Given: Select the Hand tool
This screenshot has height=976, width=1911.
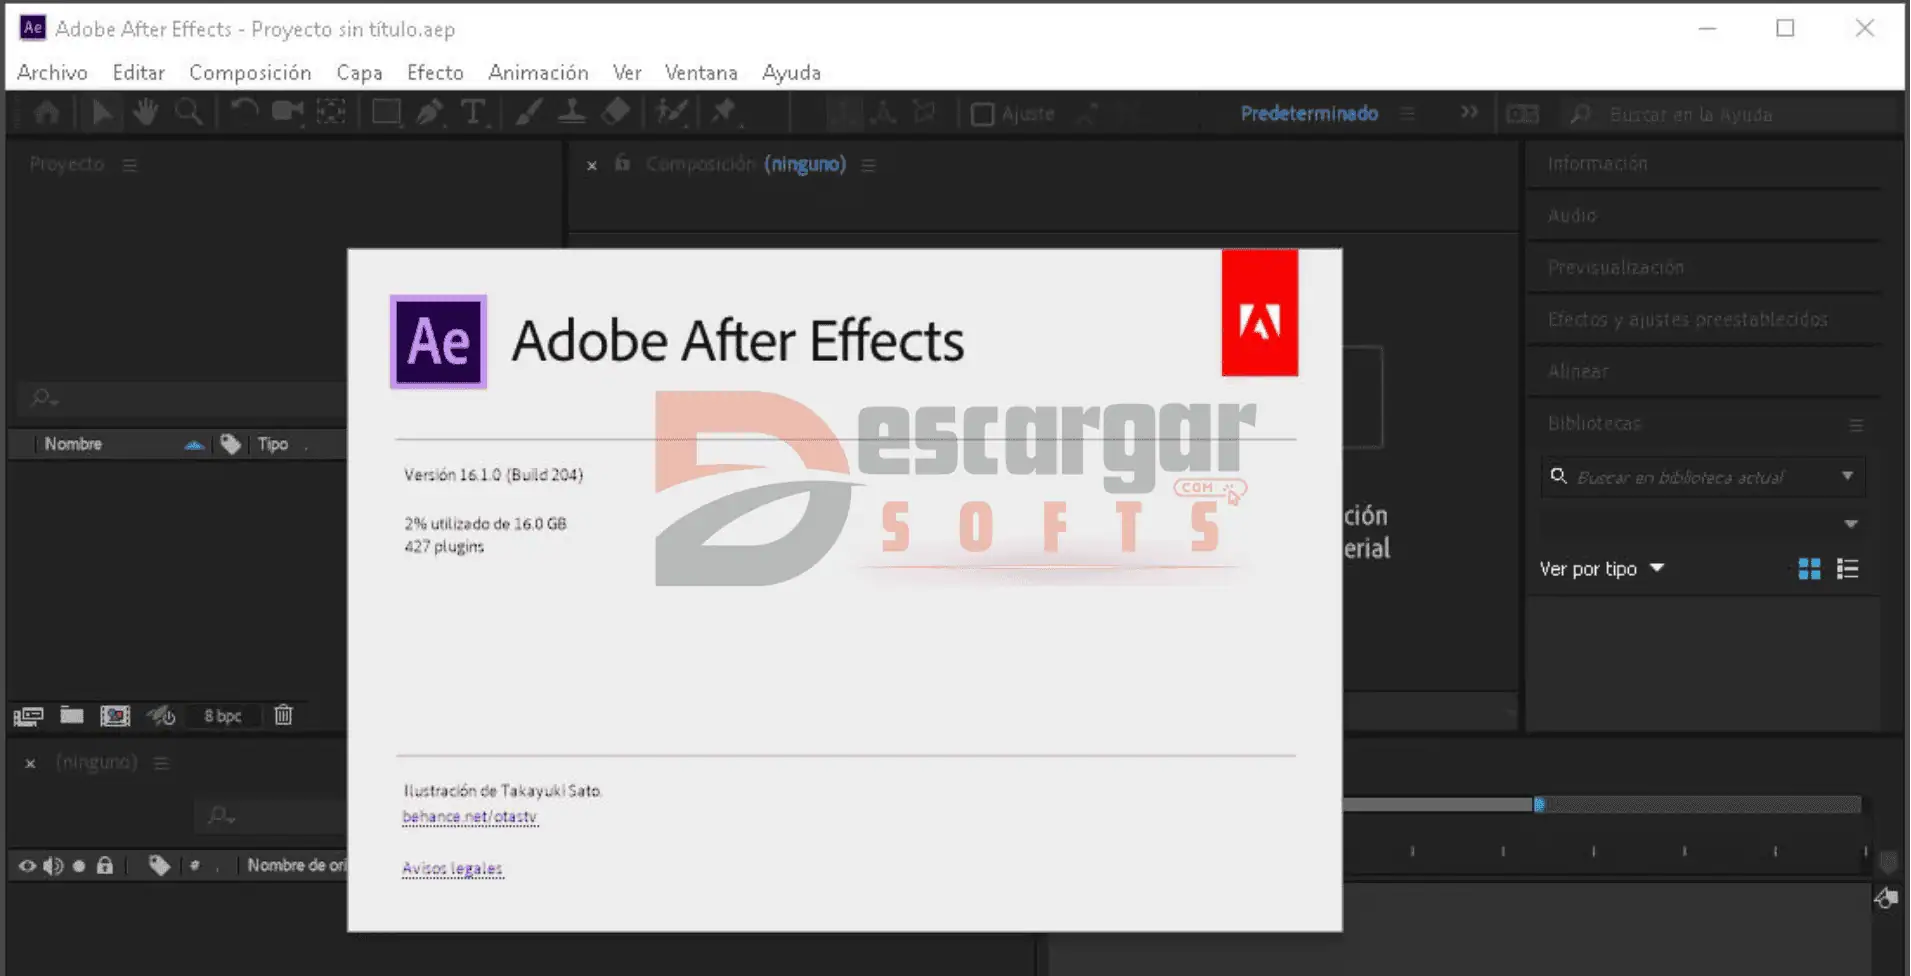Looking at the screenshot, I should point(145,112).
